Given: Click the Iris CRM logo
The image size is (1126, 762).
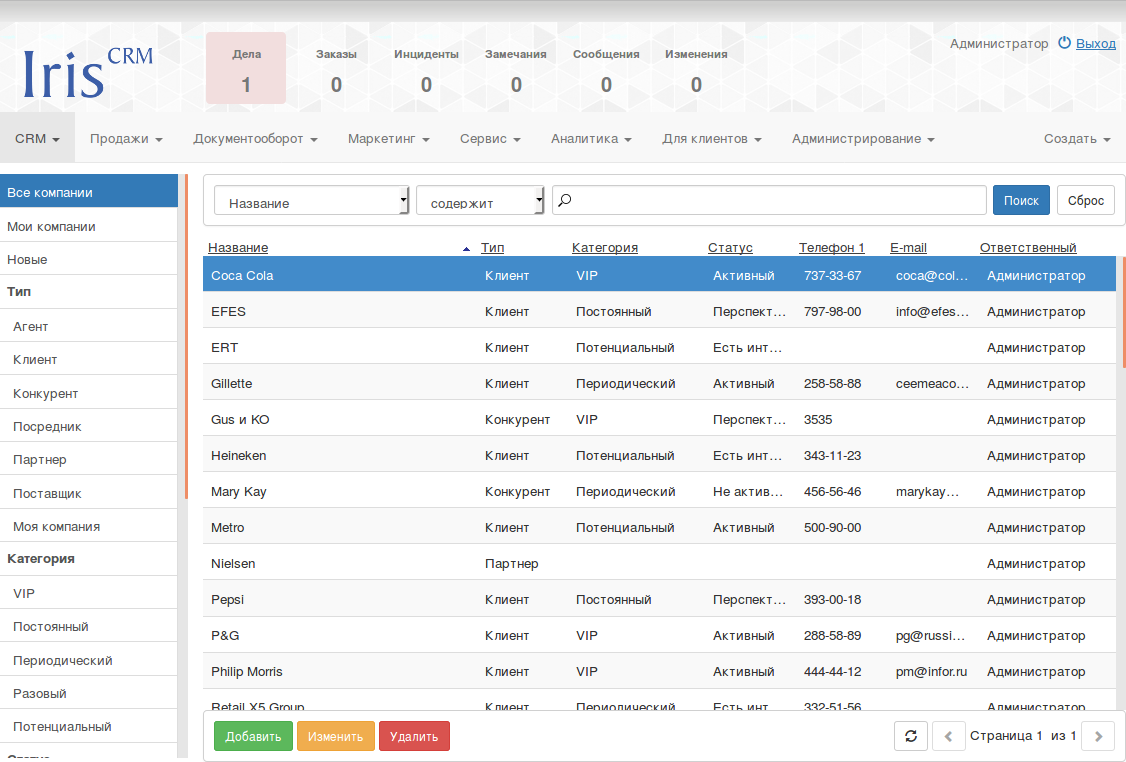Looking at the screenshot, I should click(88, 72).
